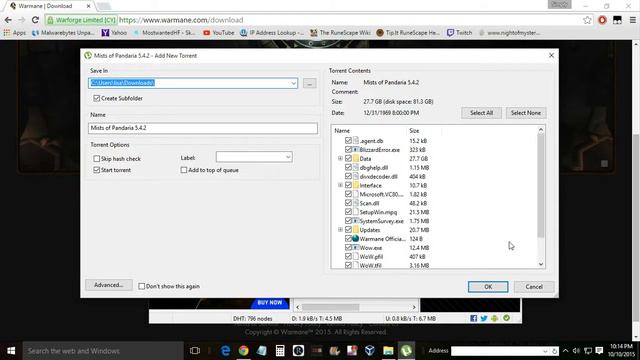640x360 pixels.
Task: Click Cancel button
Action: 534,287
